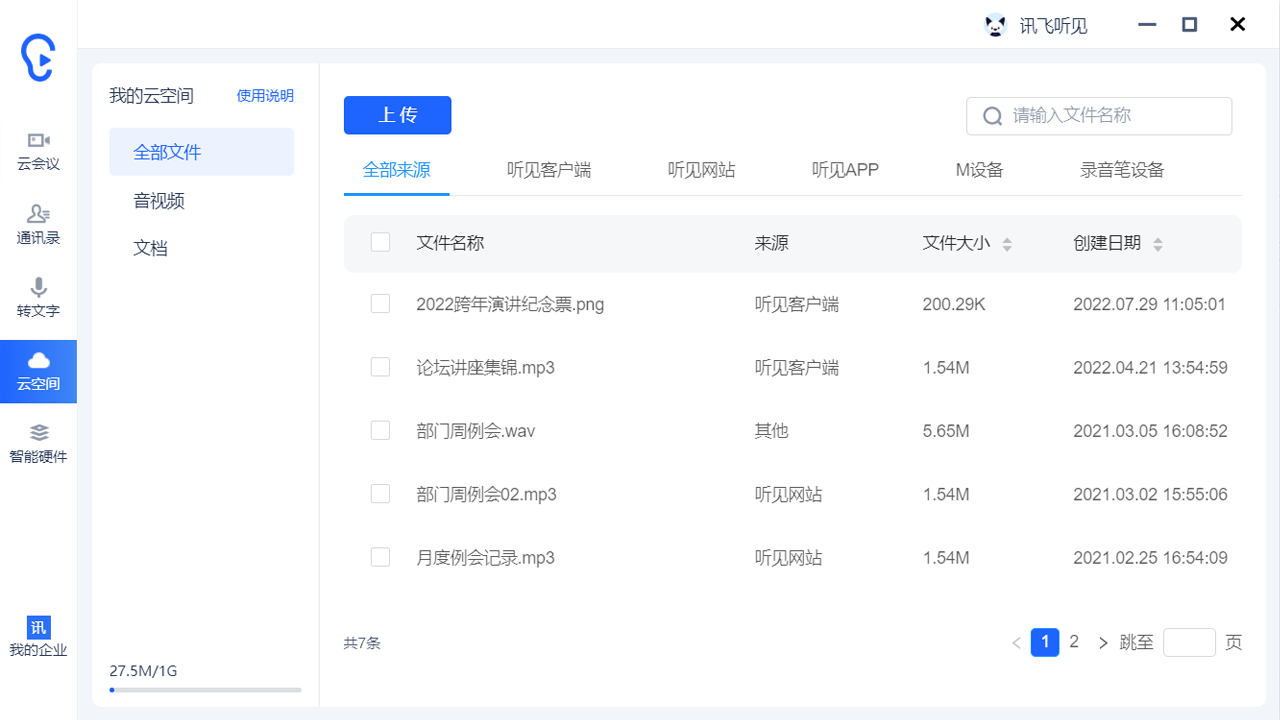Click the storage usage progress bar
The height and width of the screenshot is (720, 1280).
click(205, 689)
